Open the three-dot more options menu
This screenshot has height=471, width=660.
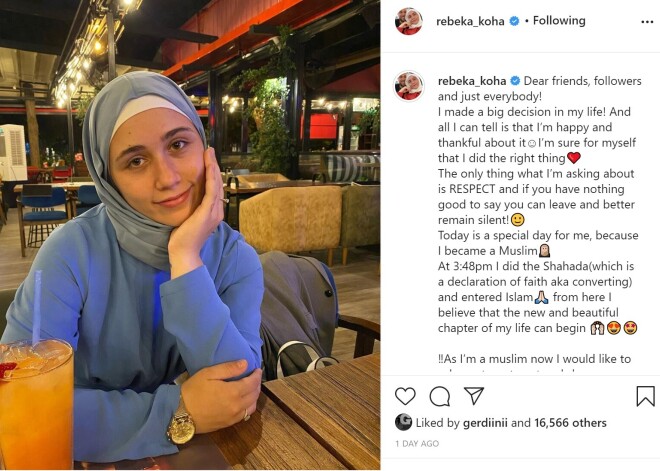coord(647,22)
